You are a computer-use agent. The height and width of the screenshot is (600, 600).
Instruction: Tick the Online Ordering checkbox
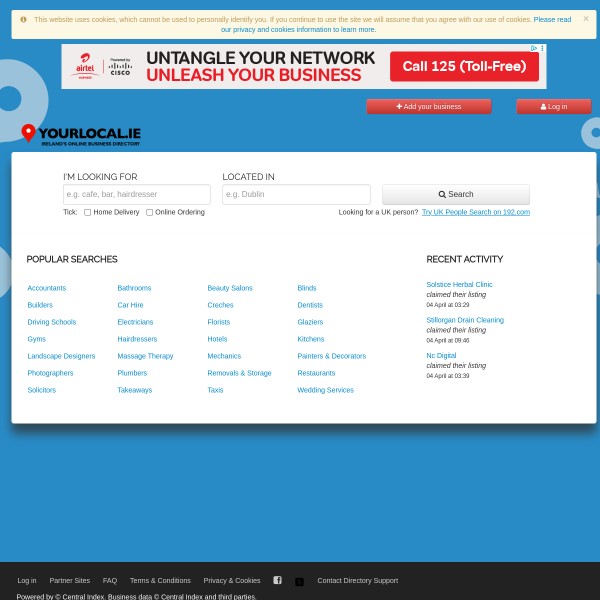tap(150, 212)
